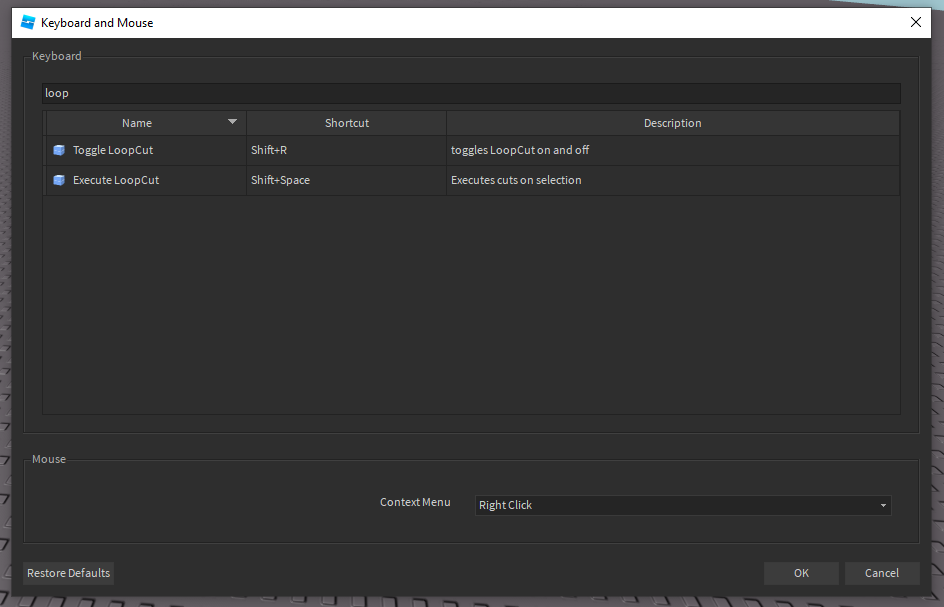944x607 pixels.
Task: Click the Shortcut column header
Action: coord(347,123)
